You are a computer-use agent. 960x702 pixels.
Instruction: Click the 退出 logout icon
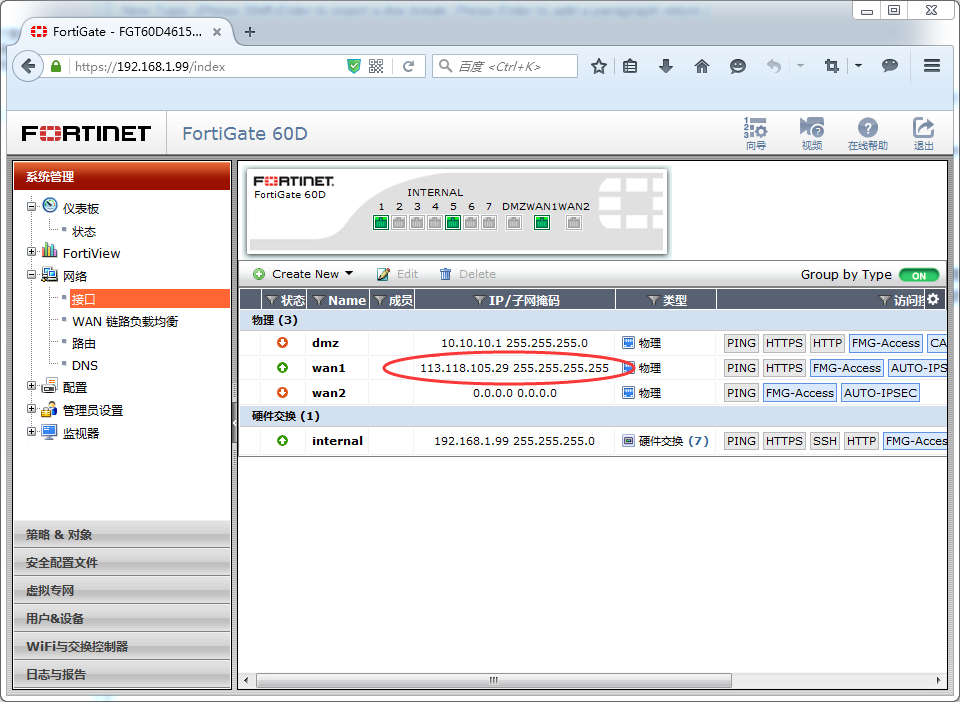click(923, 133)
